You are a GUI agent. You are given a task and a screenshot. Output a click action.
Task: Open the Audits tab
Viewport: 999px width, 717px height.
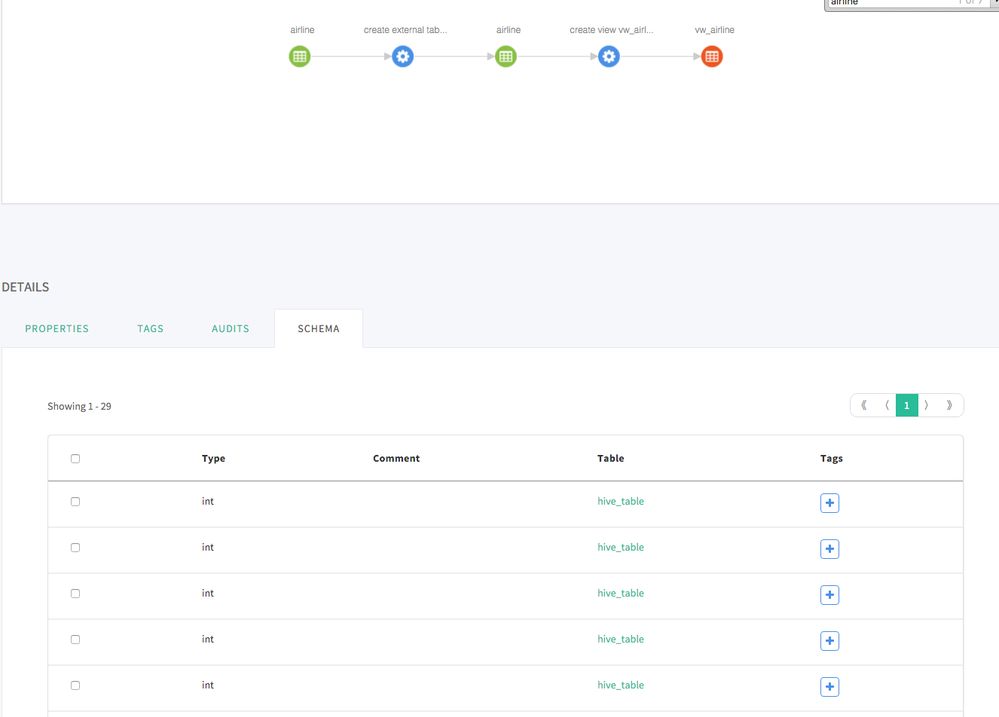point(230,329)
